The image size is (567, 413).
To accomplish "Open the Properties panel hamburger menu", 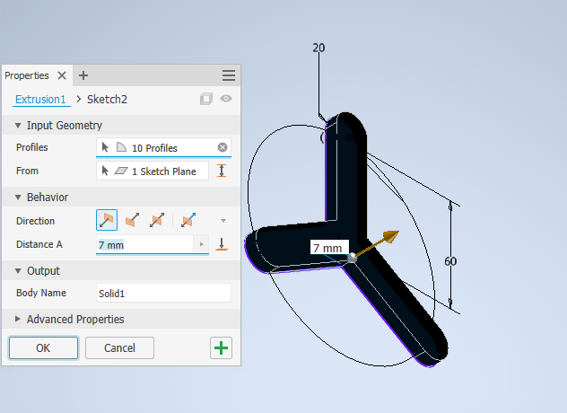I will click(x=229, y=76).
